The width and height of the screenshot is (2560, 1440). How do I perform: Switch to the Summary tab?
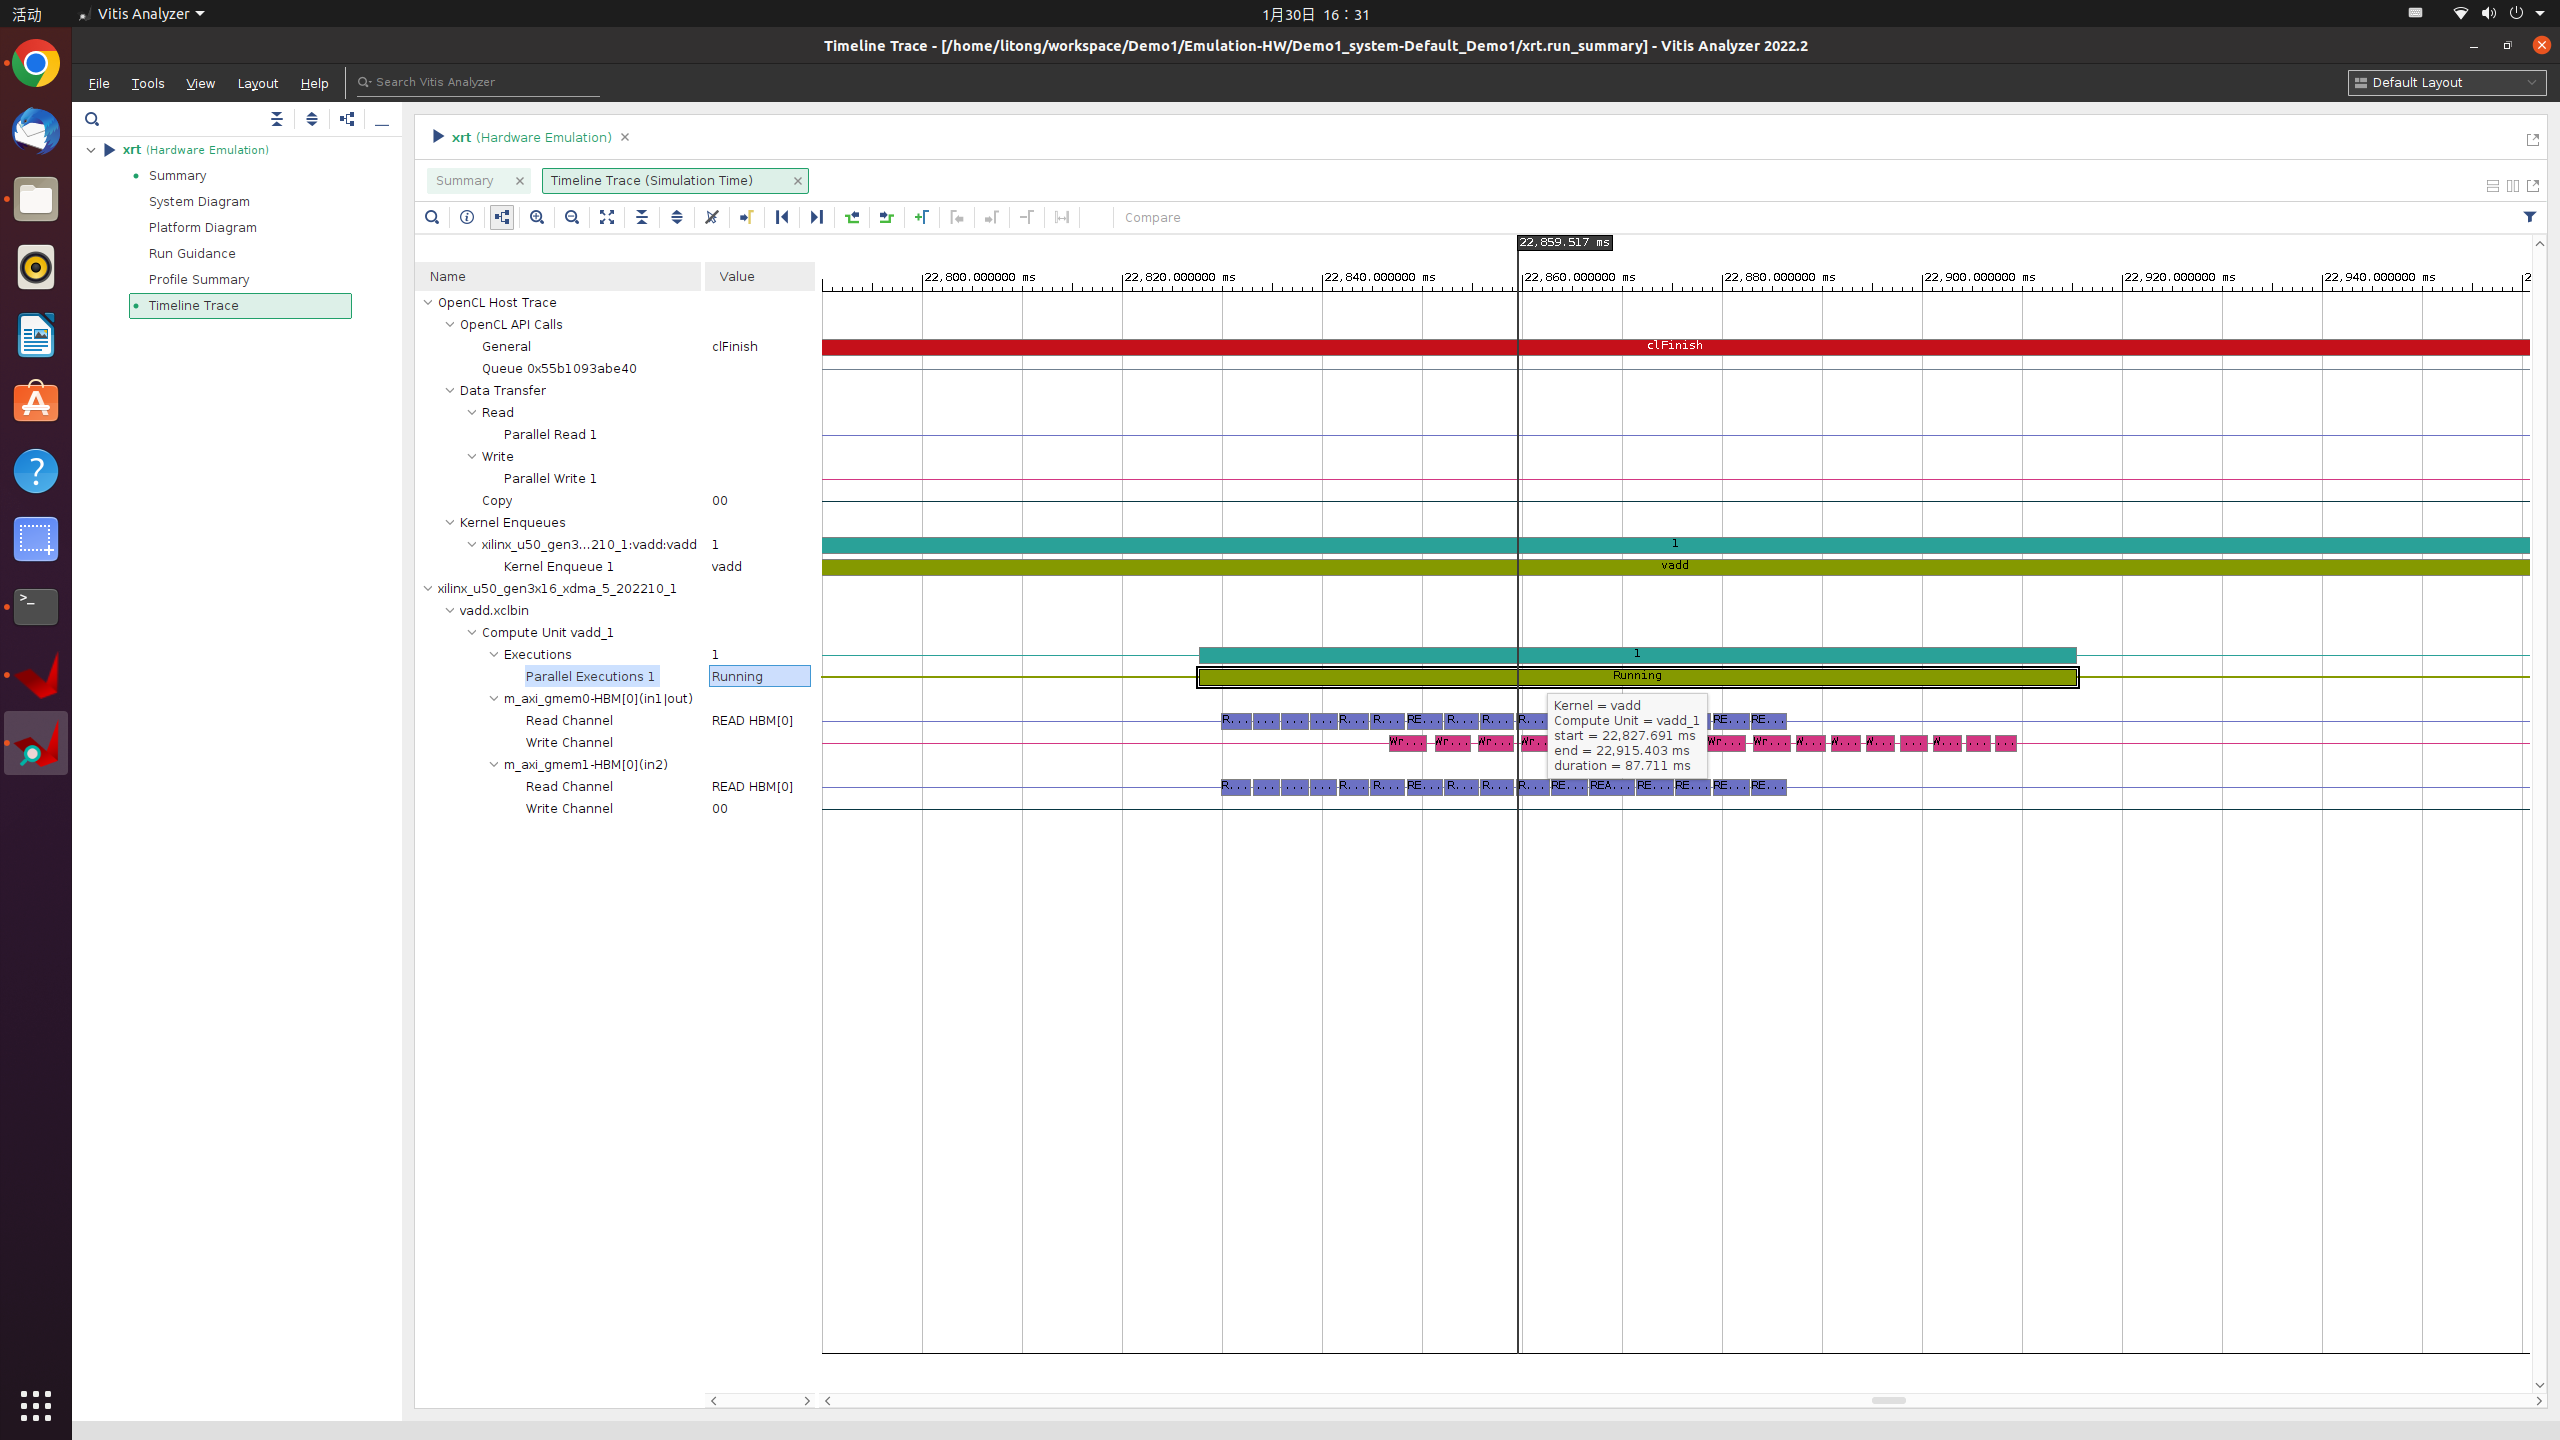click(x=465, y=181)
